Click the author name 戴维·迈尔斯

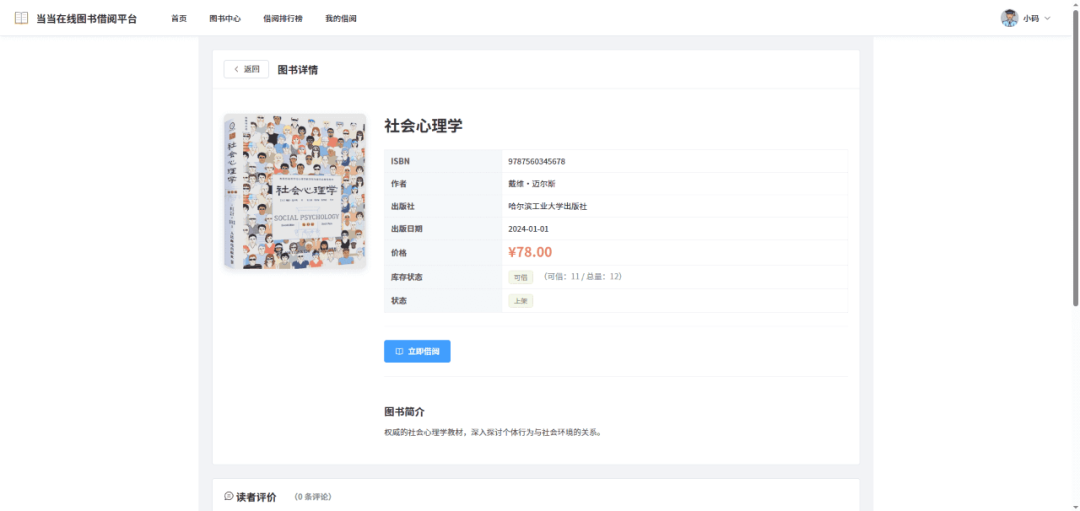pos(532,184)
